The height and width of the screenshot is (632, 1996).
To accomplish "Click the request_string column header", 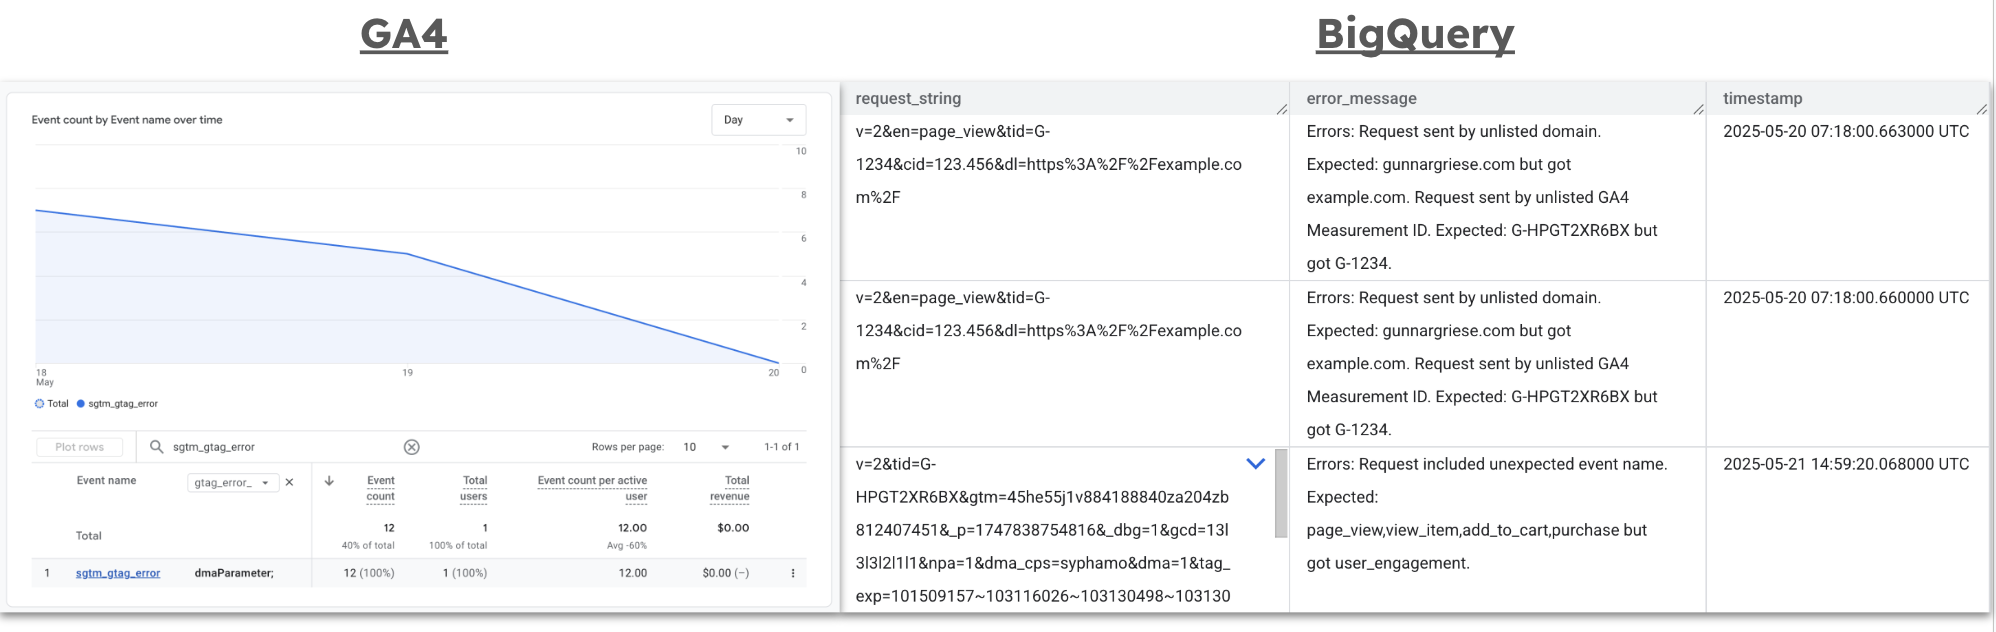I will coord(908,99).
